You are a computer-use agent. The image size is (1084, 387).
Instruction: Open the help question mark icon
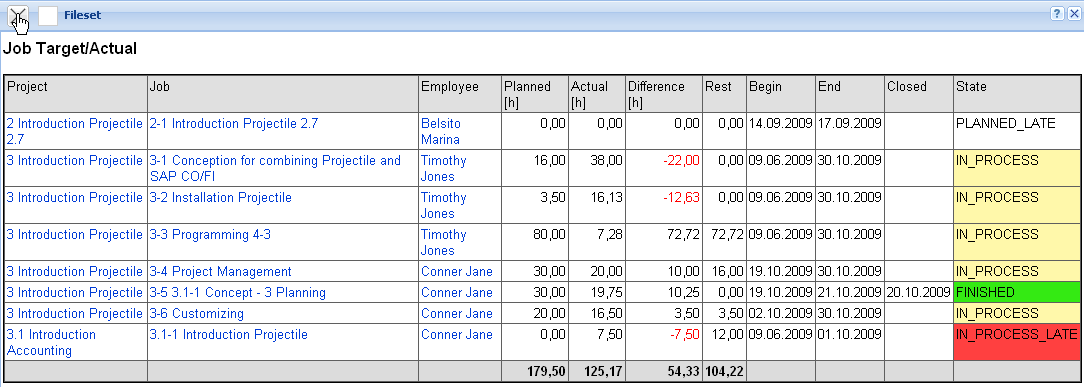pyautogui.click(x=1057, y=14)
